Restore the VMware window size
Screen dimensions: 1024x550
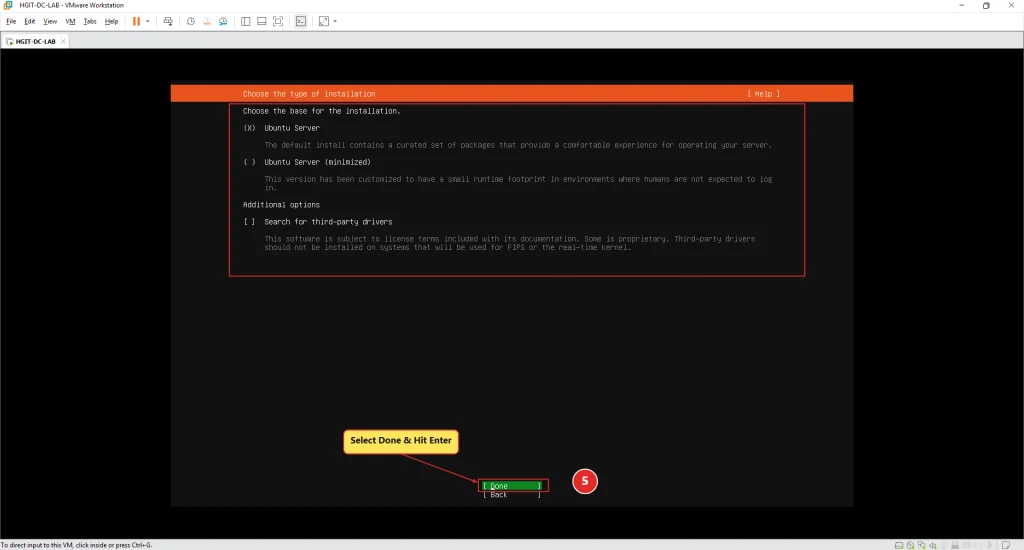point(986,5)
